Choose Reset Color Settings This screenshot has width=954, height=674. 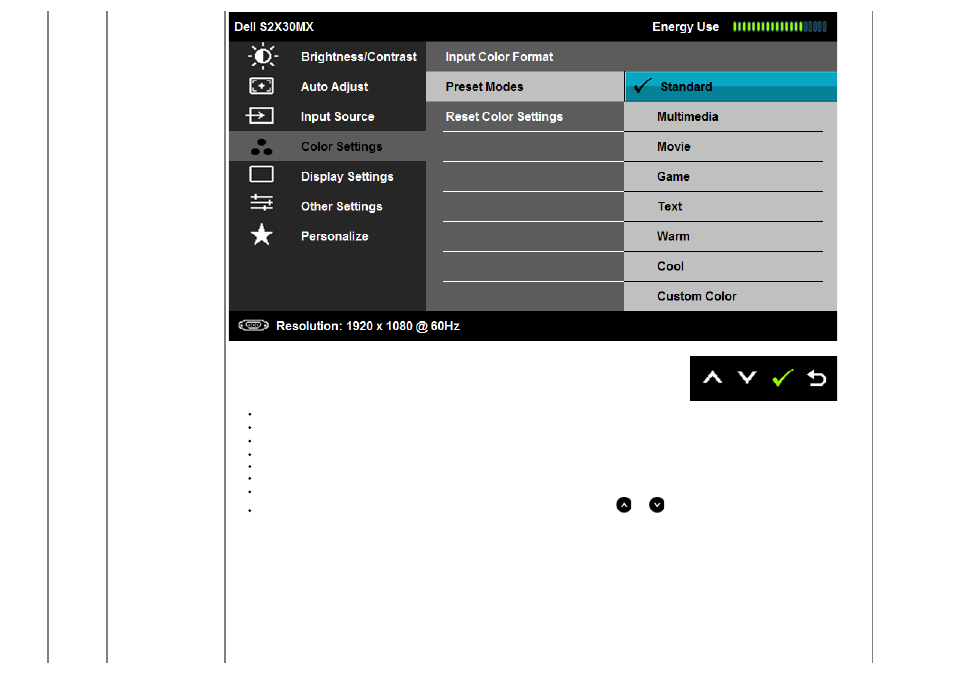click(525, 116)
